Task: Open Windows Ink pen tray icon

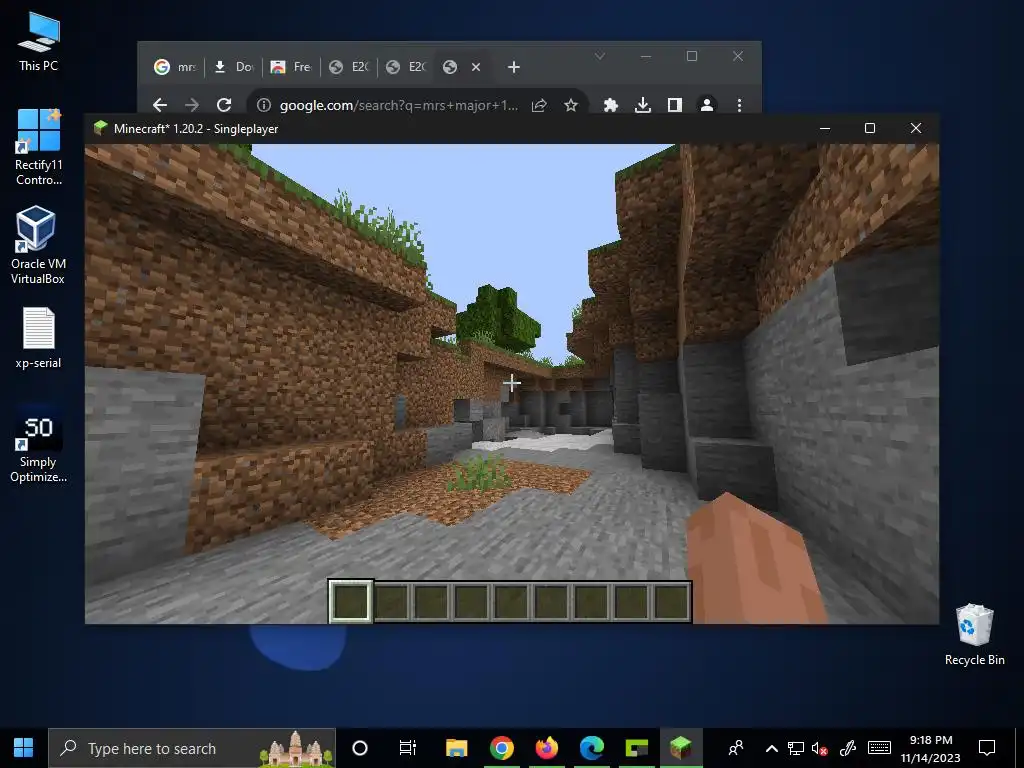Action: click(x=848, y=748)
